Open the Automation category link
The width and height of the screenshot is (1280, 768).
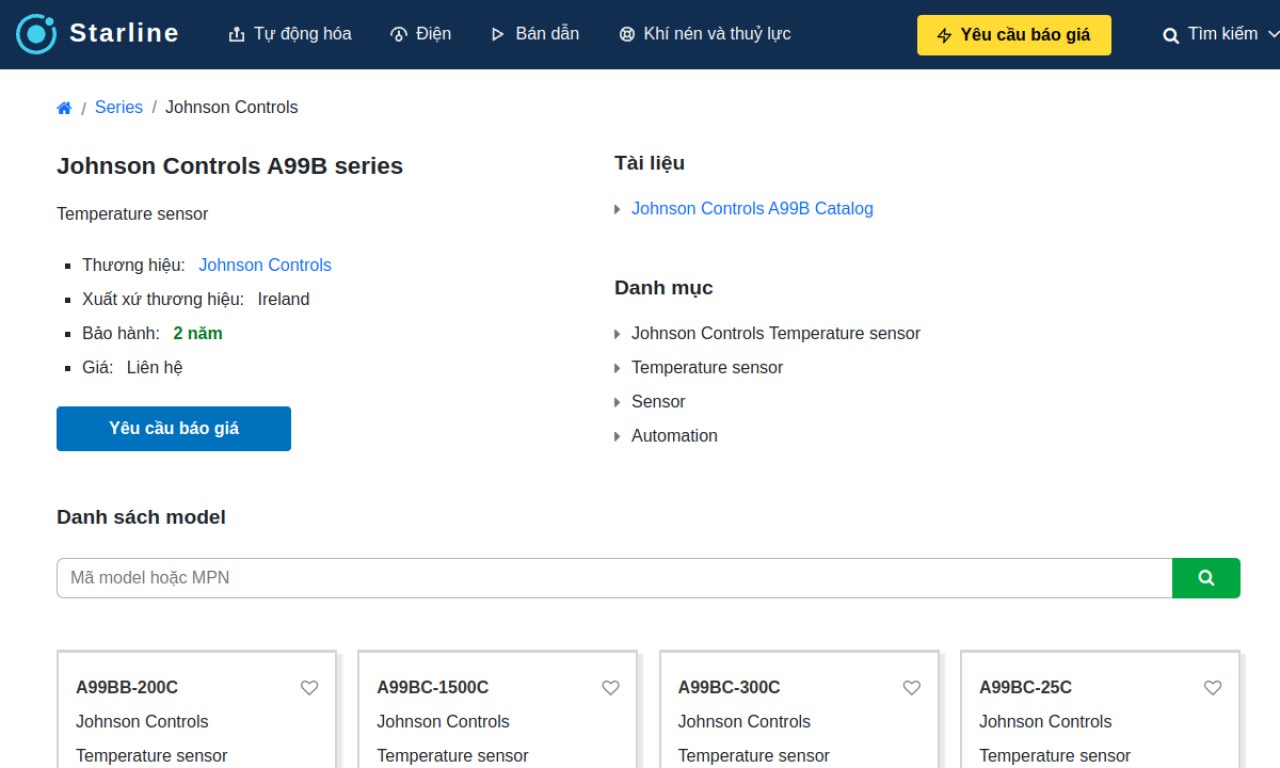point(674,436)
